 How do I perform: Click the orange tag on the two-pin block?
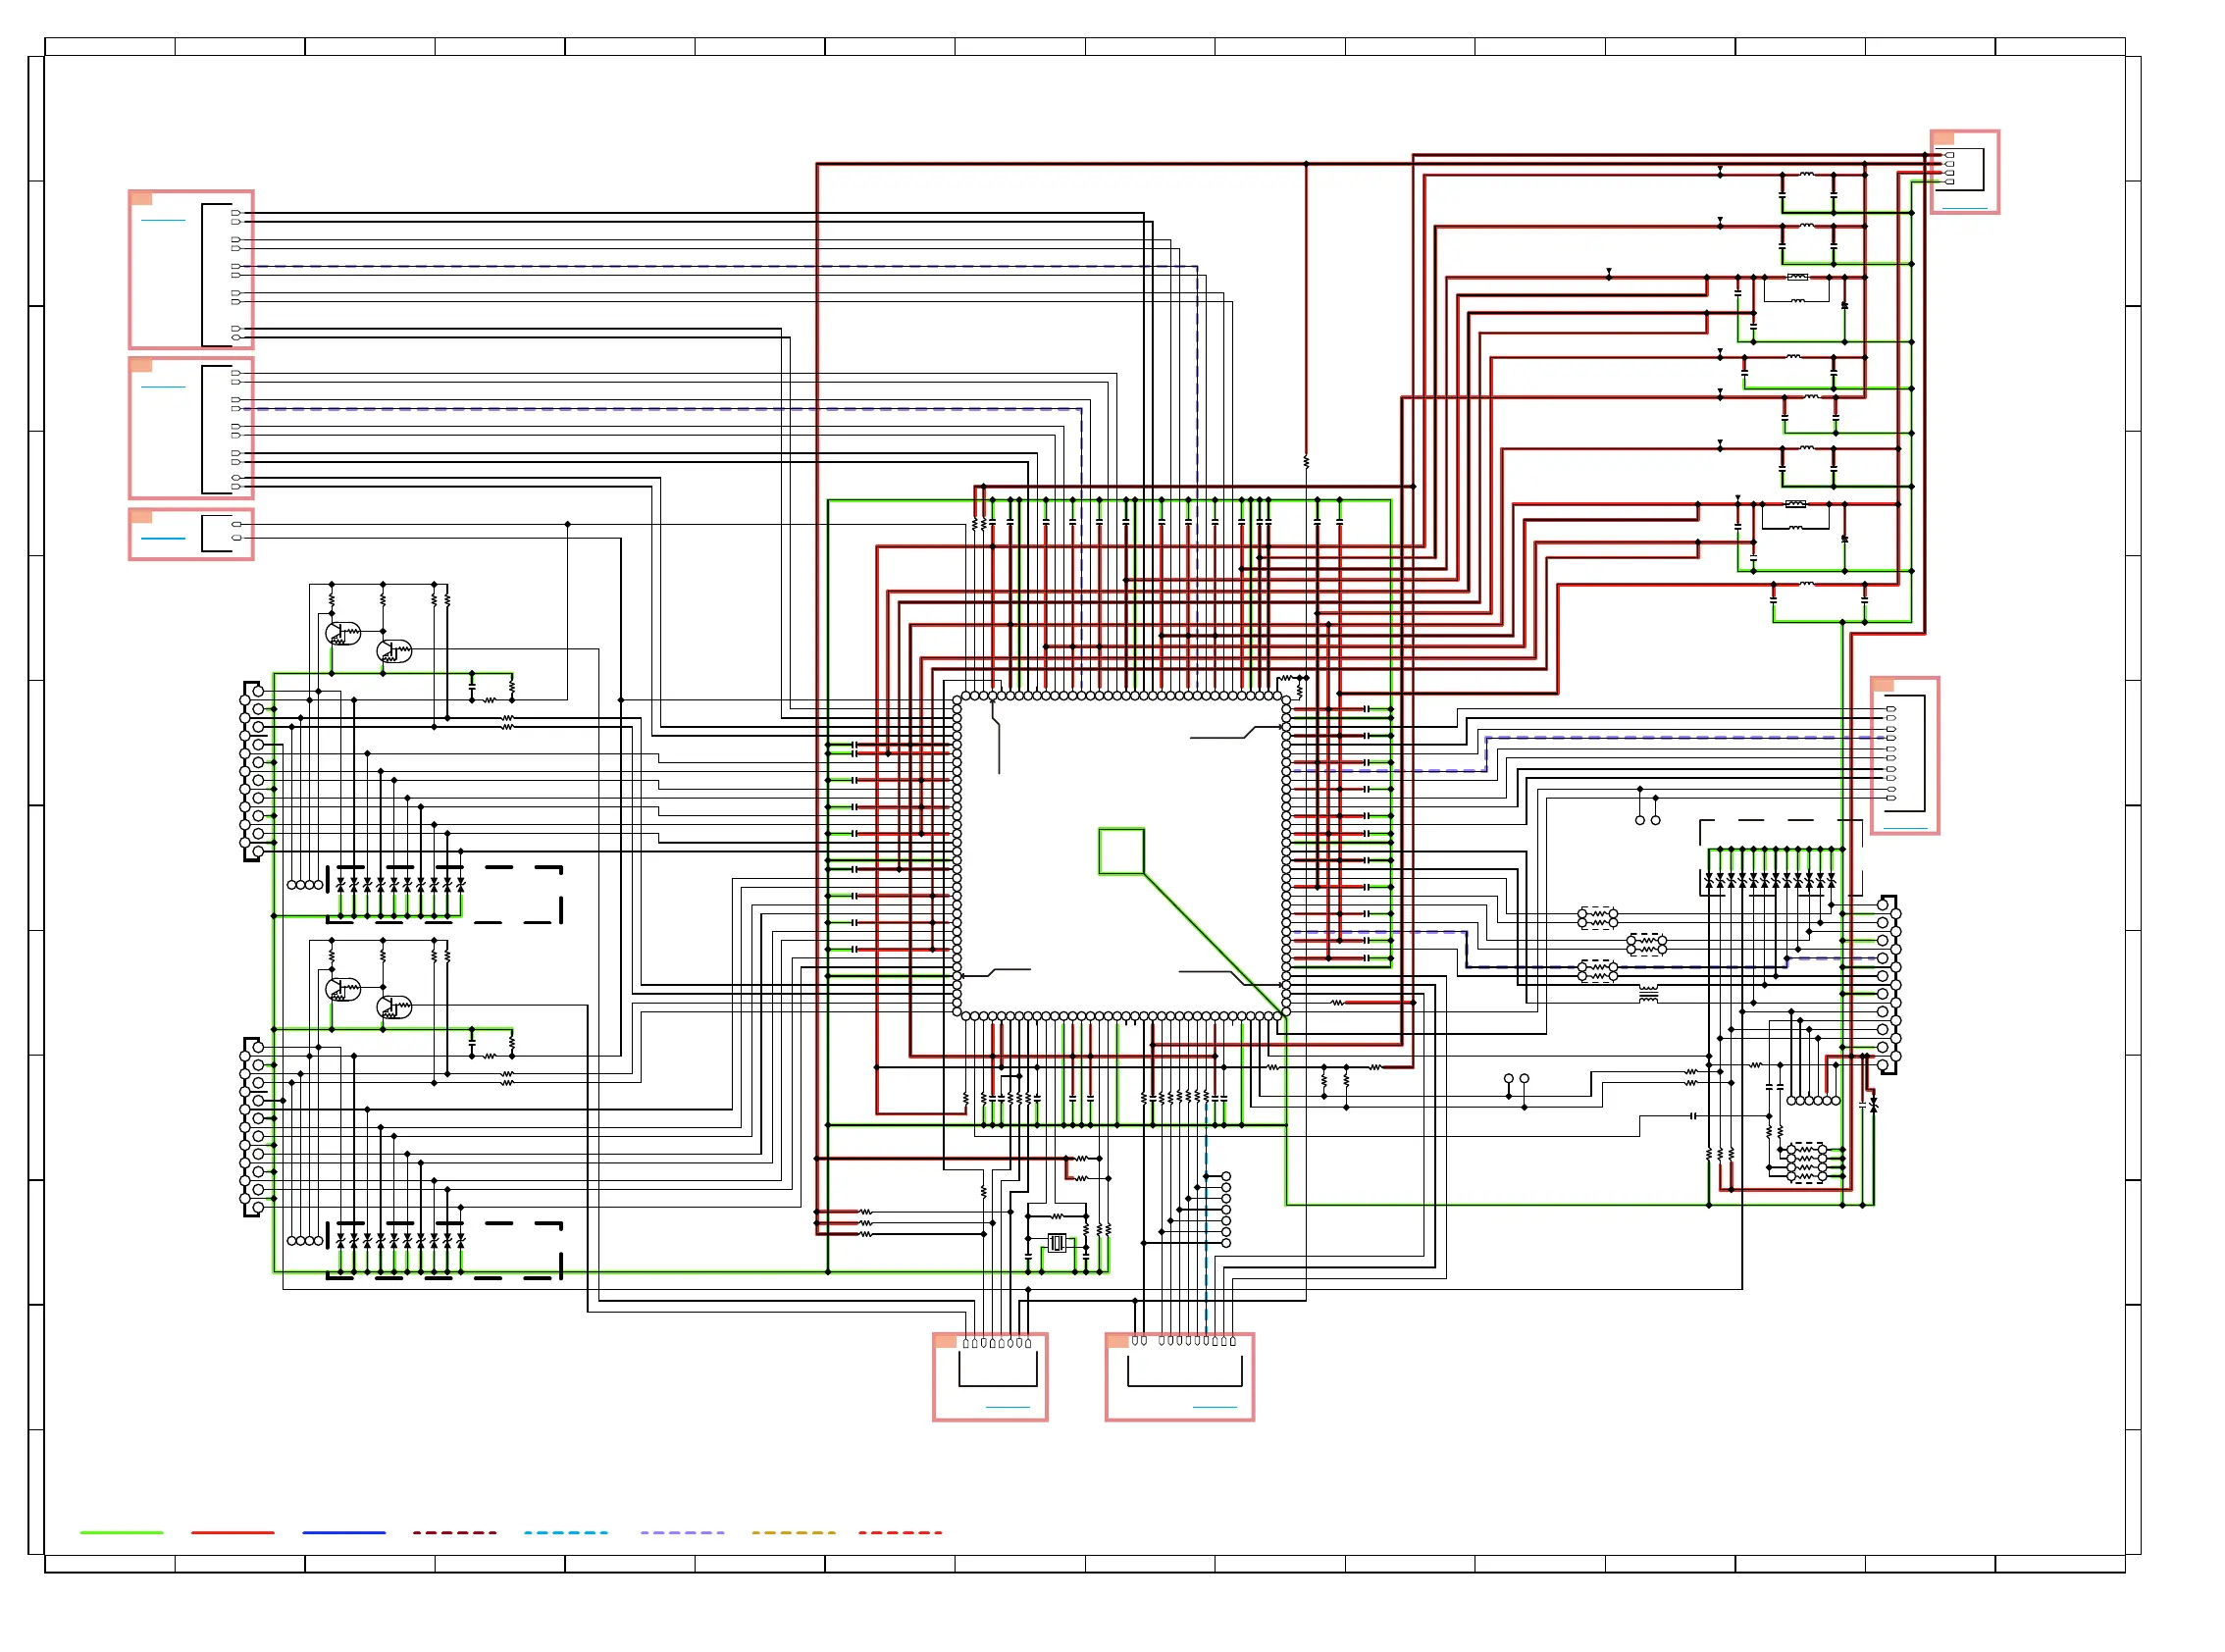[x=141, y=516]
